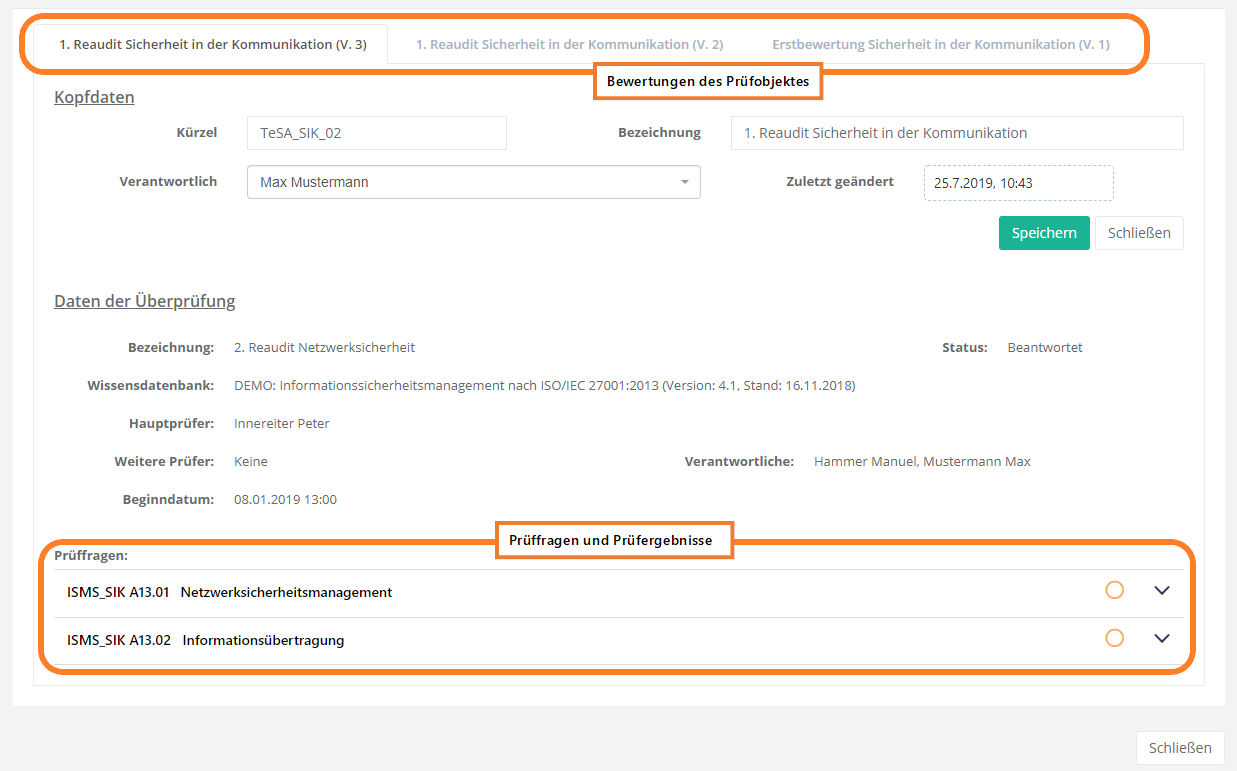This screenshot has height=771, width=1237.
Task: Switch to the Reaudit V. 3 tab
Action: tap(213, 45)
